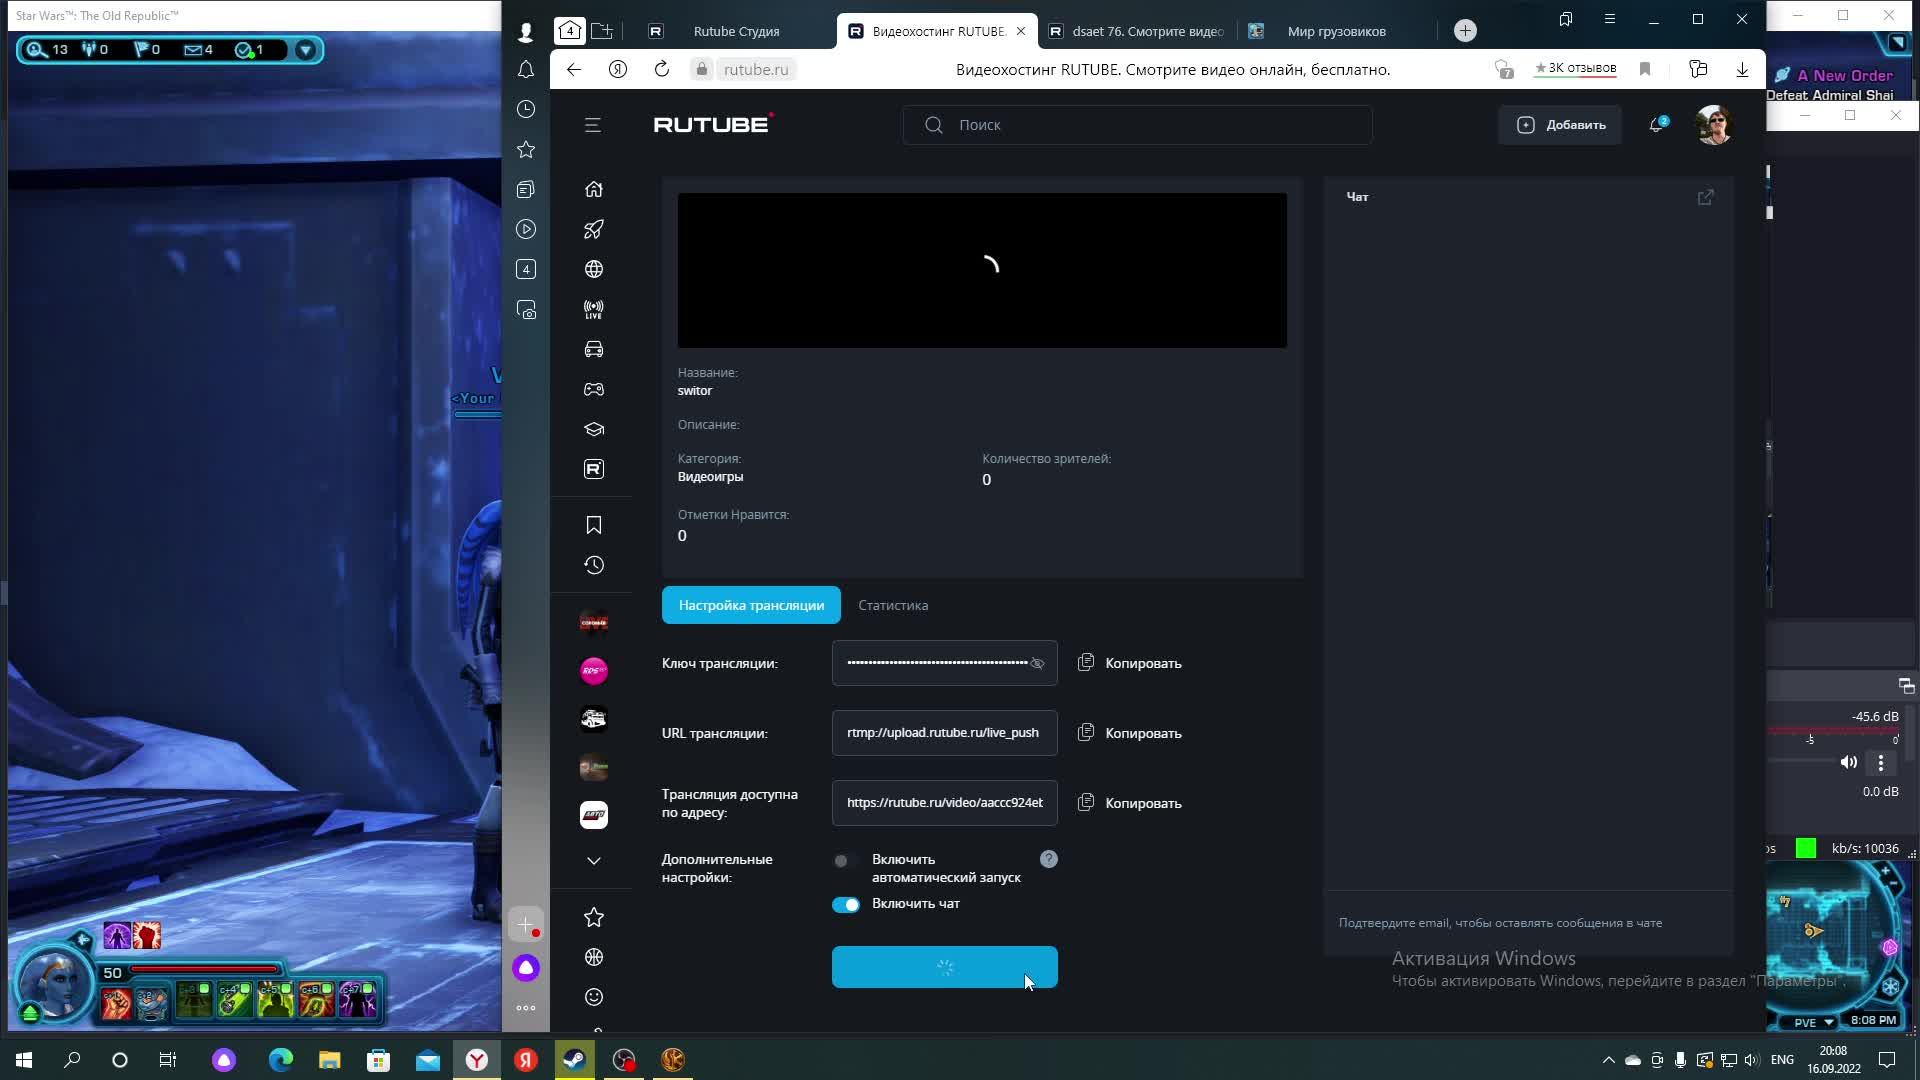The height and width of the screenshot is (1080, 1920).
Task: Switch to "Rutube Студия" browser tab
Action: coord(735,31)
